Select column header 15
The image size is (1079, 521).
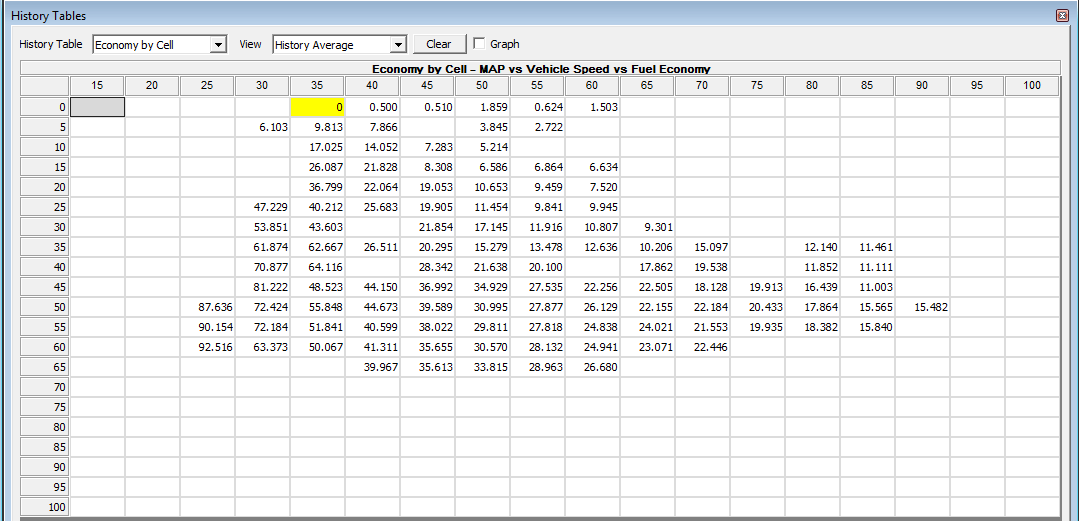(x=97, y=86)
